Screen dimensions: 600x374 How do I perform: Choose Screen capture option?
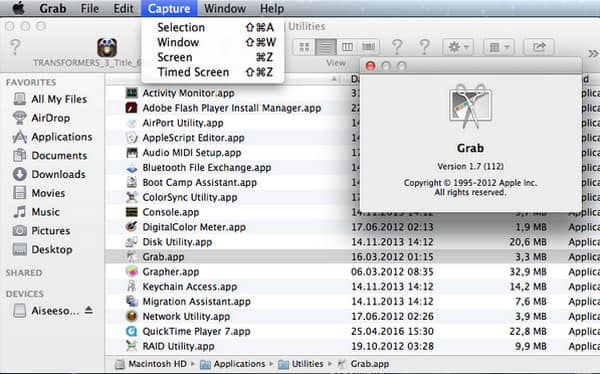pos(213,57)
